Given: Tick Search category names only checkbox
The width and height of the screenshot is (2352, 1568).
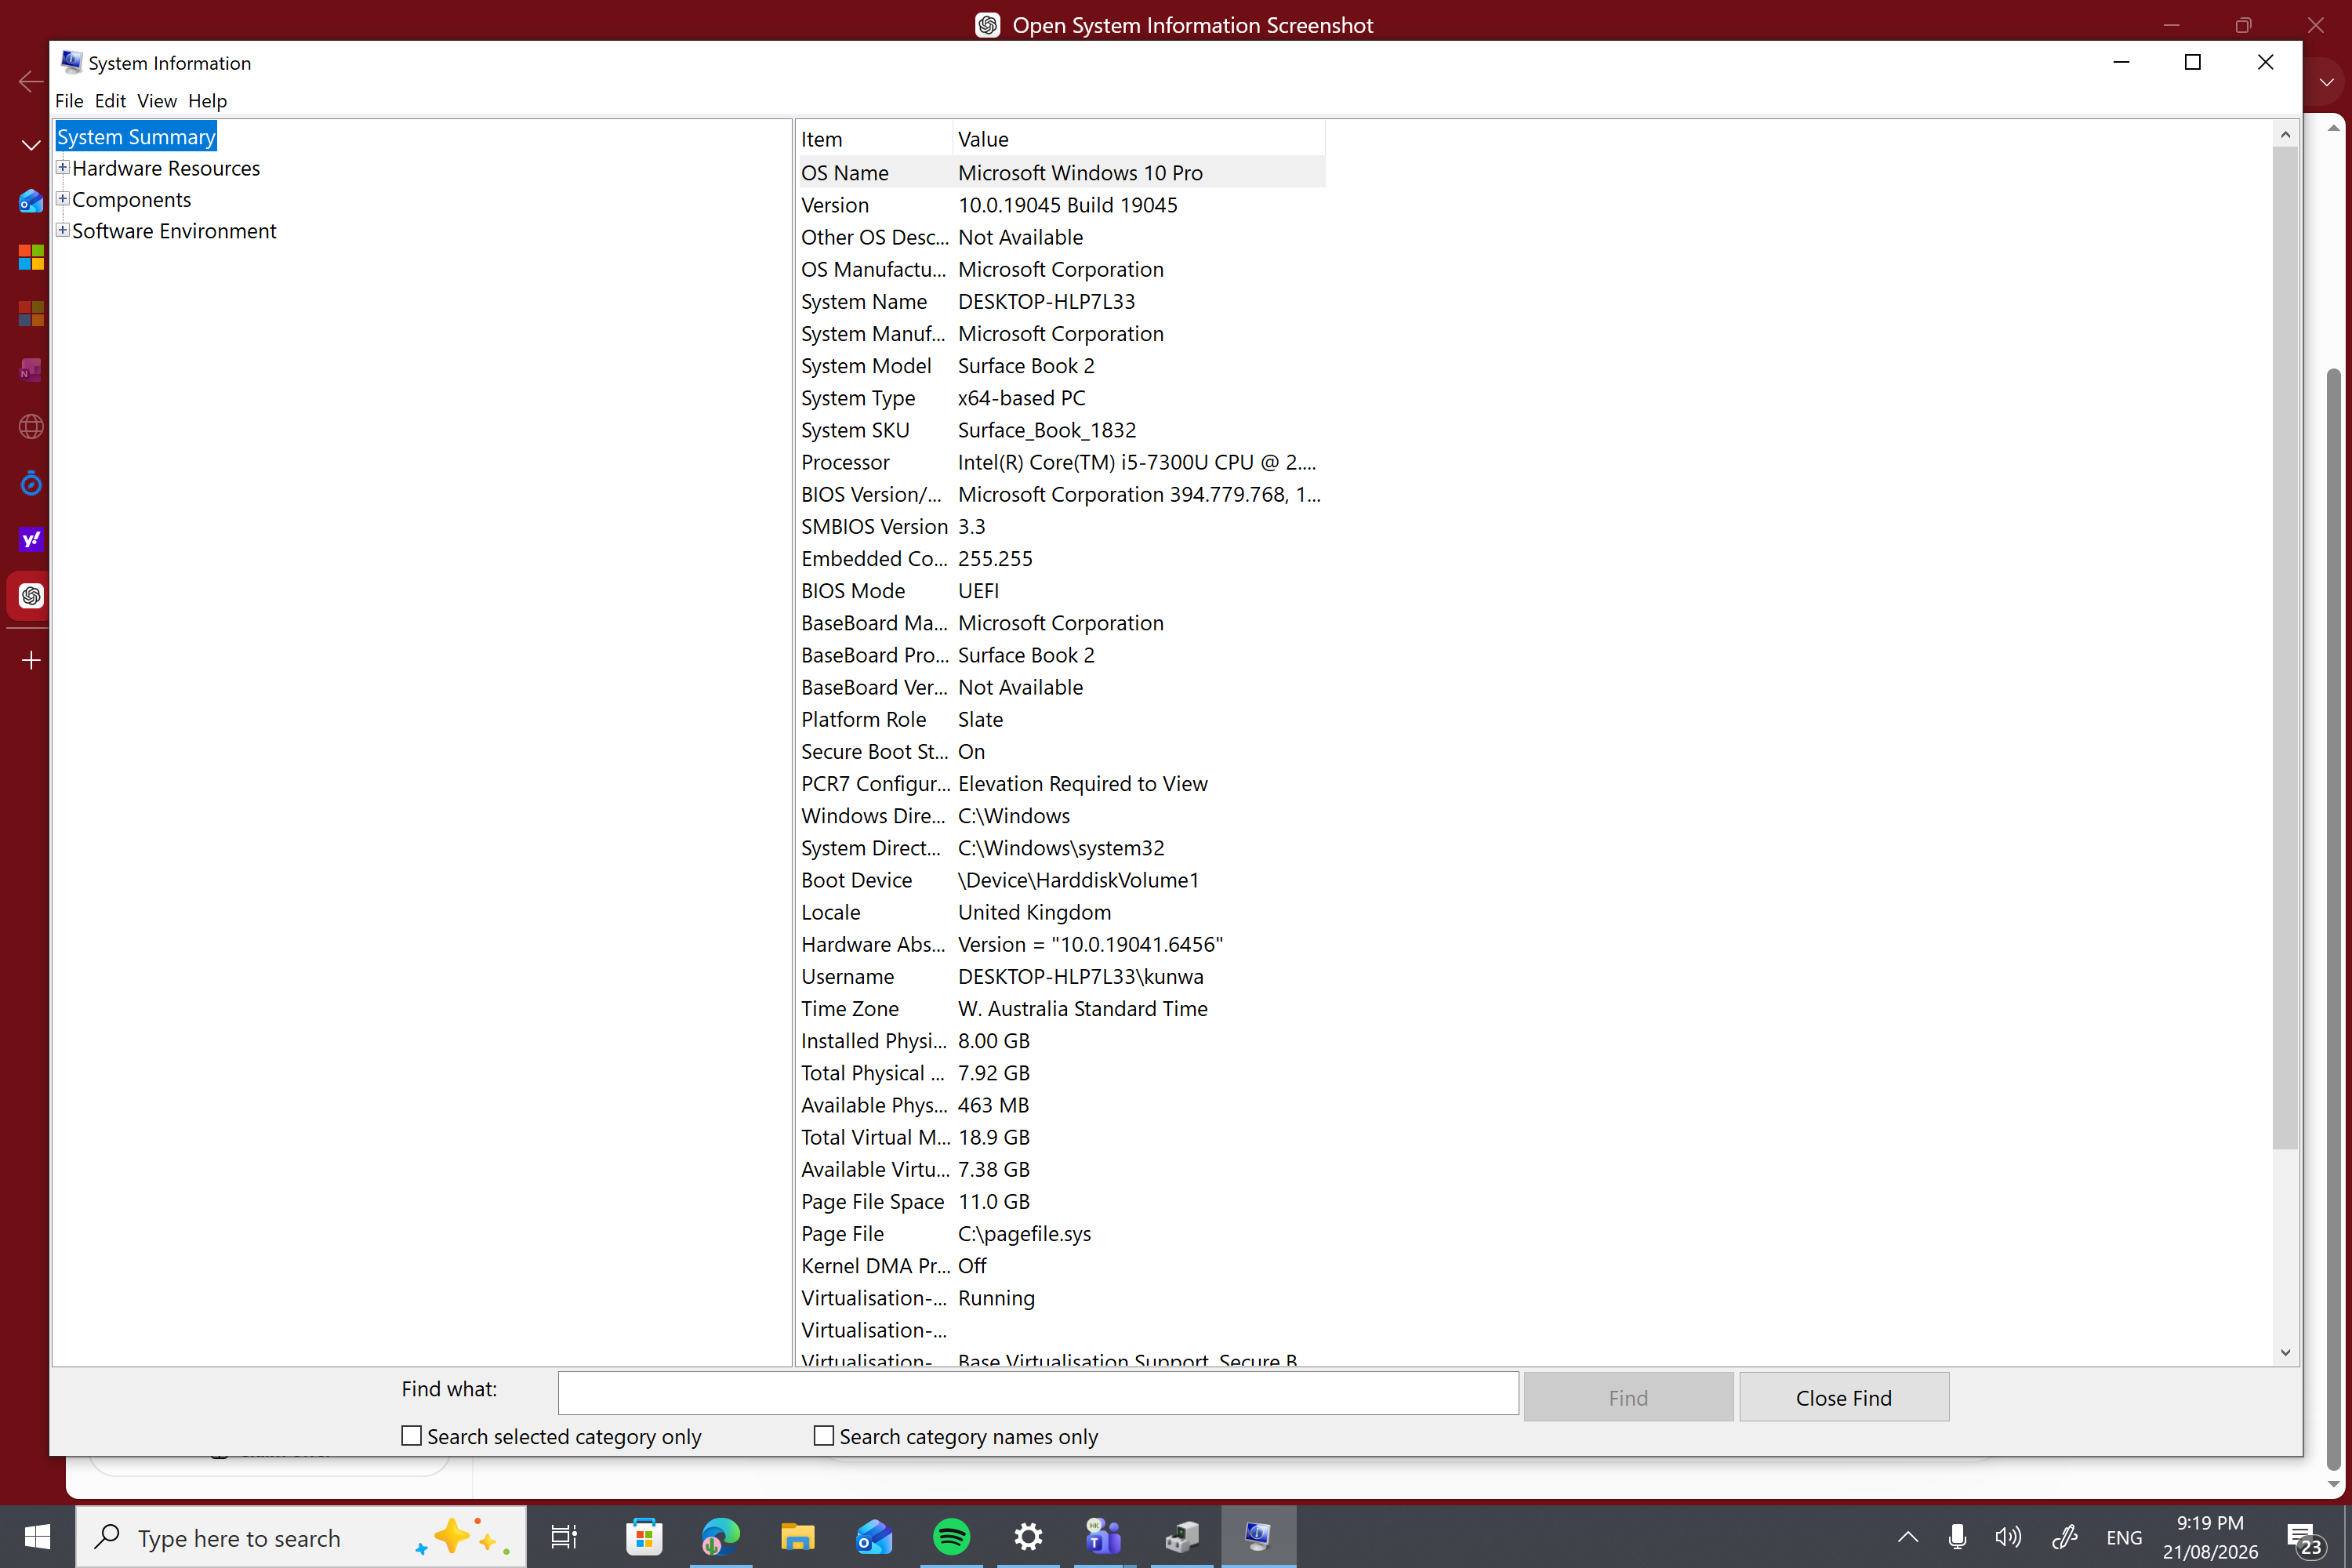Looking at the screenshot, I should 823,1436.
